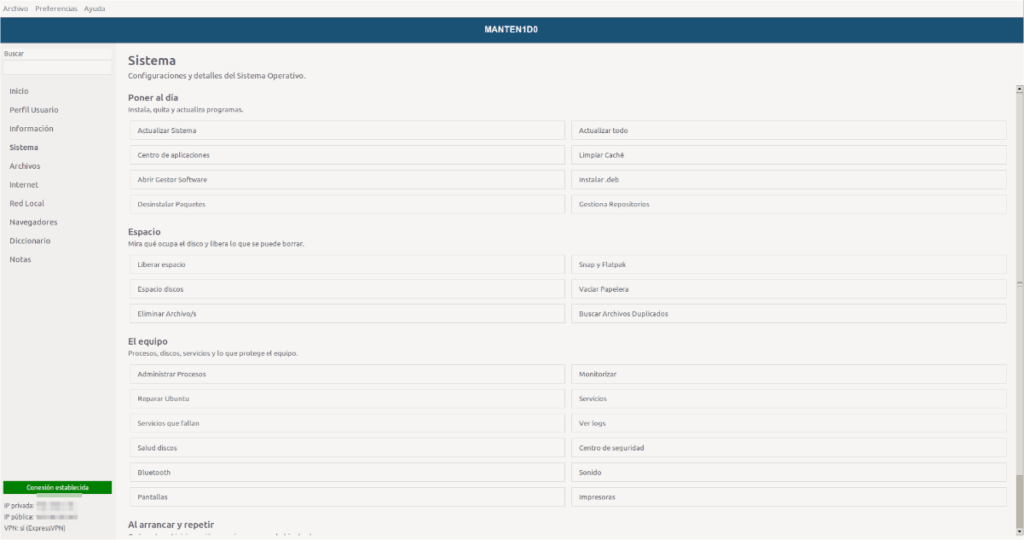Open Espacio discos

coord(347,289)
